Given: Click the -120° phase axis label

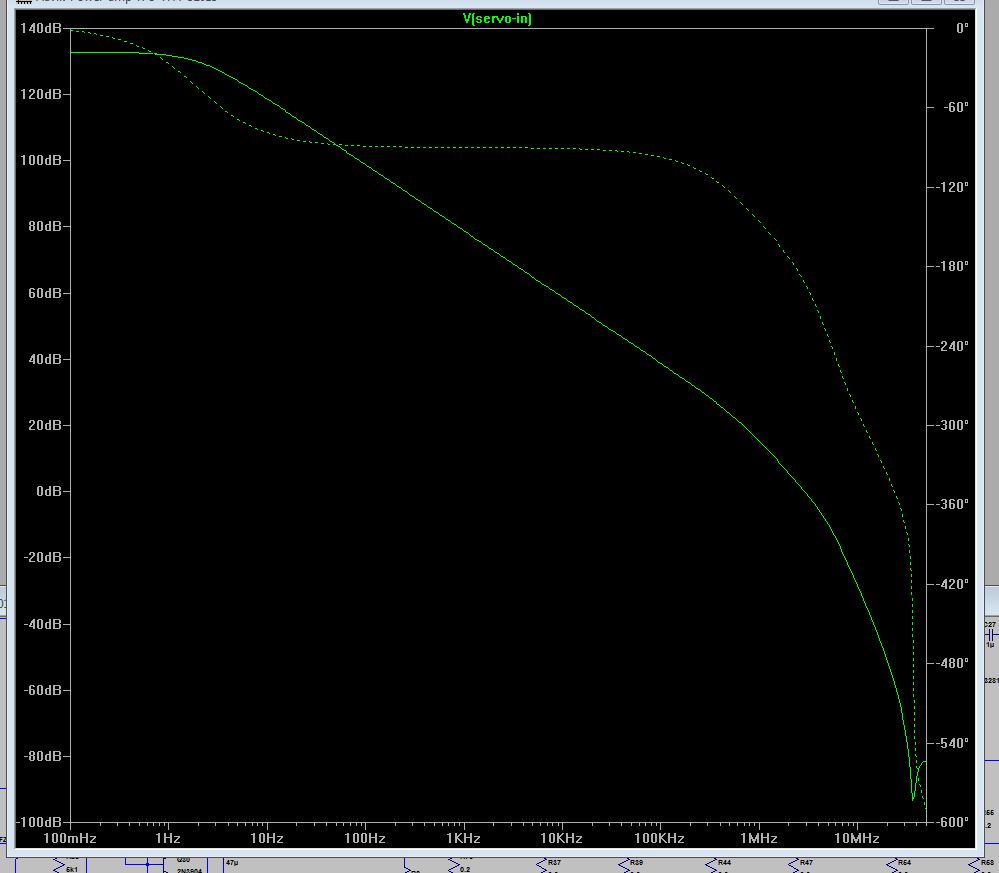Looking at the screenshot, I should [953, 187].
